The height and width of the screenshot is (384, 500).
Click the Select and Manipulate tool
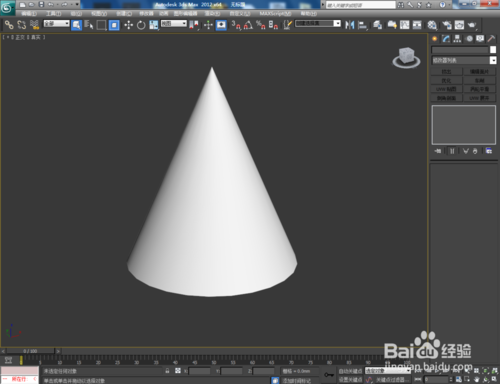[208, 25]
